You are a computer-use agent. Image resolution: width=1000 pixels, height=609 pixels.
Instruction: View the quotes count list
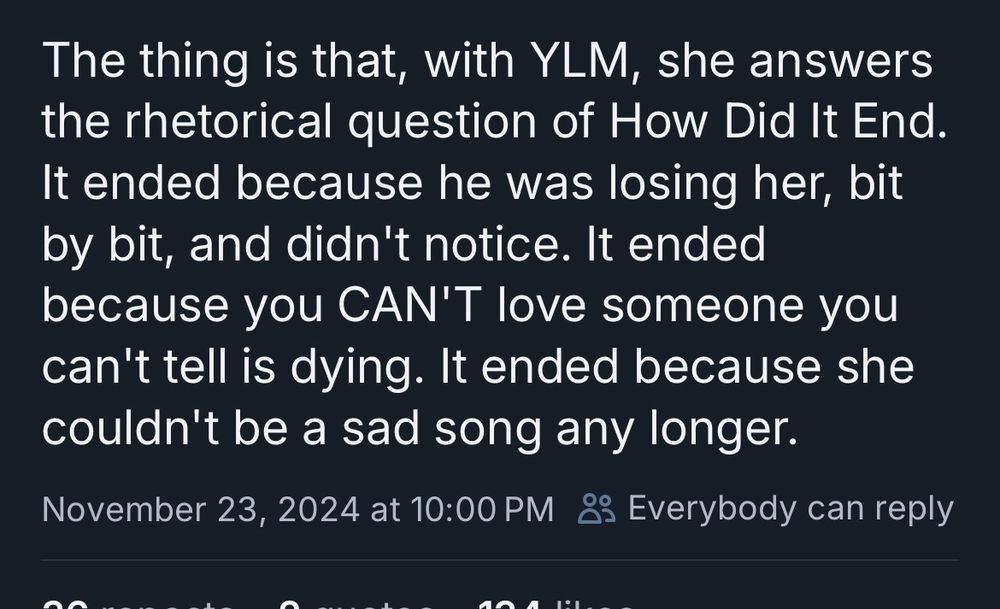click(360, 603)
